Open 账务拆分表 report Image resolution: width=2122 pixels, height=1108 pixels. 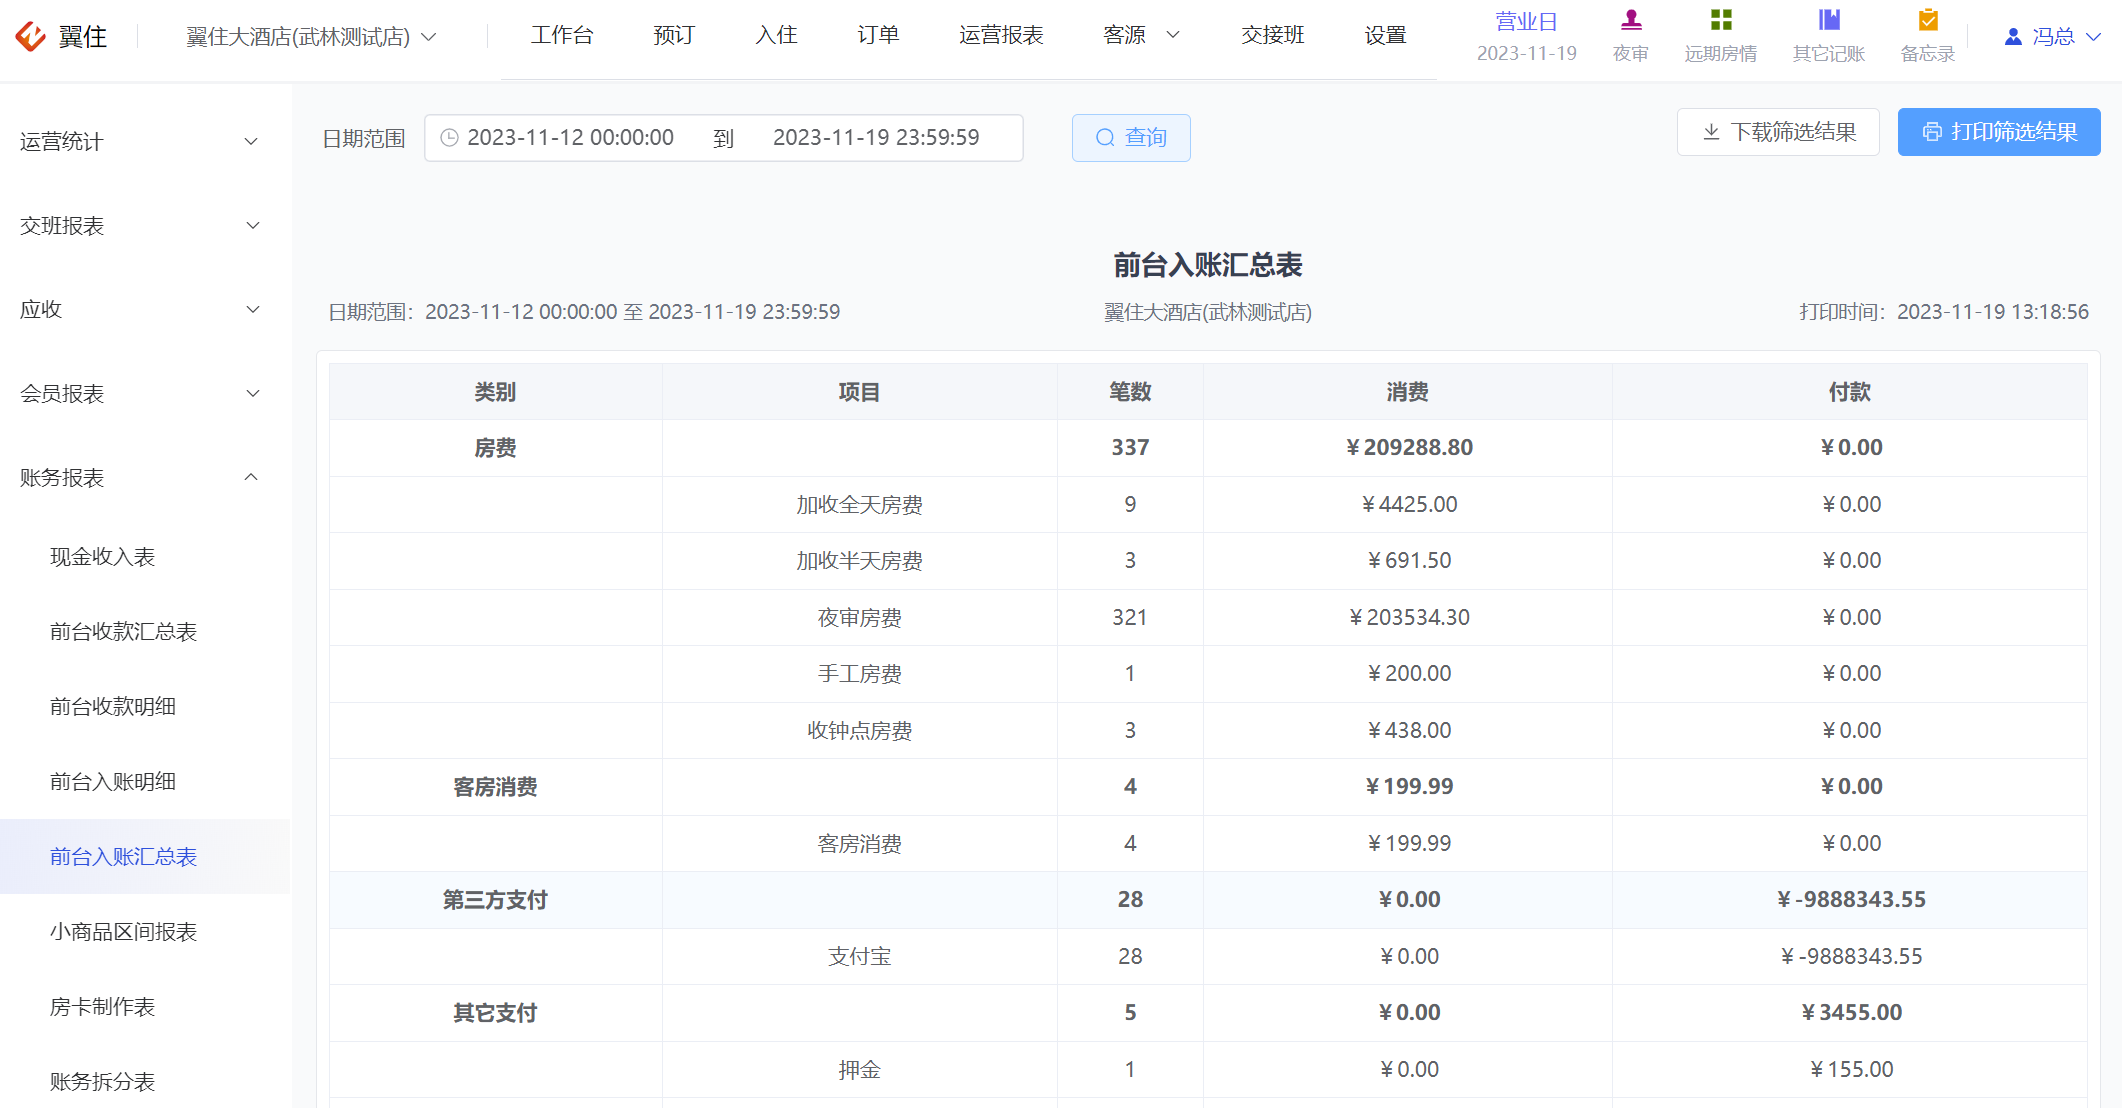145,1082
